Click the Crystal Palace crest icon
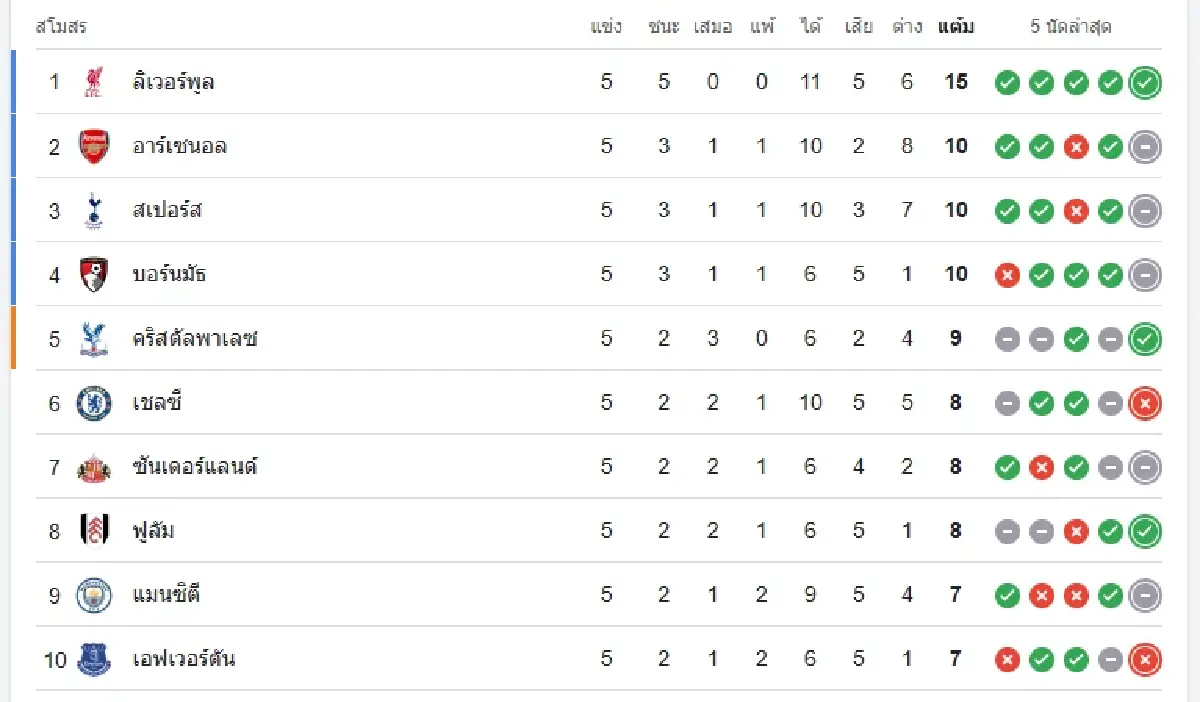 [x=94, y=339]
